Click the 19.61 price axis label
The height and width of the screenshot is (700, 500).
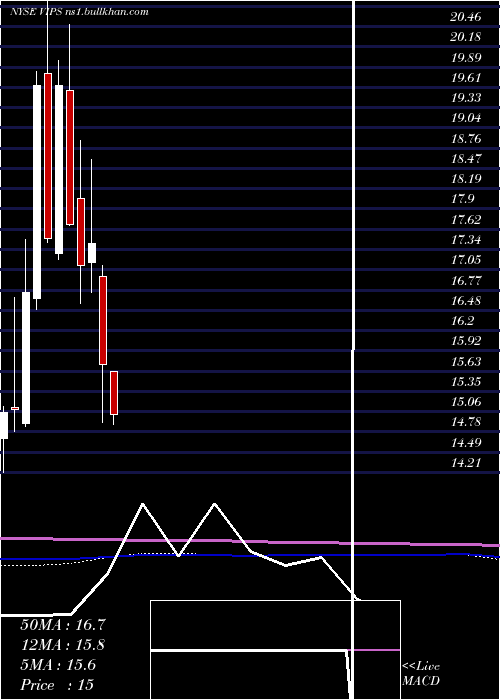pos(466,78)
